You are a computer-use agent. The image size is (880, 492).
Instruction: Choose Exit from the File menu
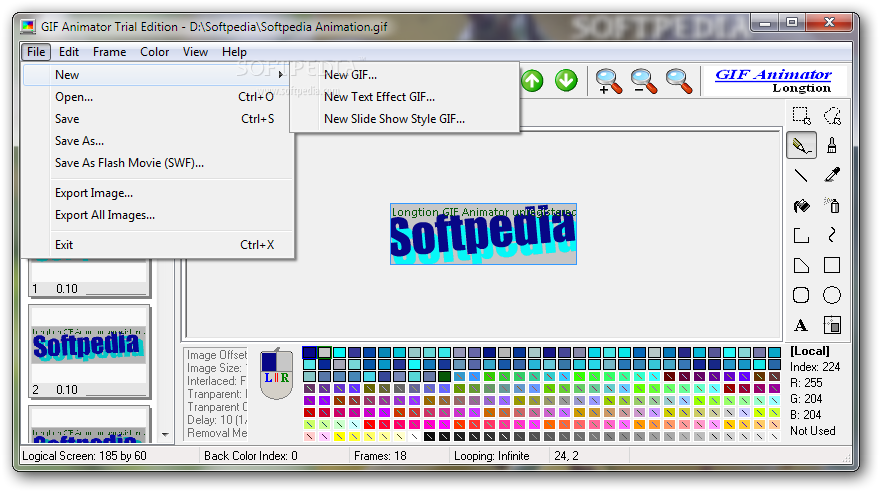158,245
